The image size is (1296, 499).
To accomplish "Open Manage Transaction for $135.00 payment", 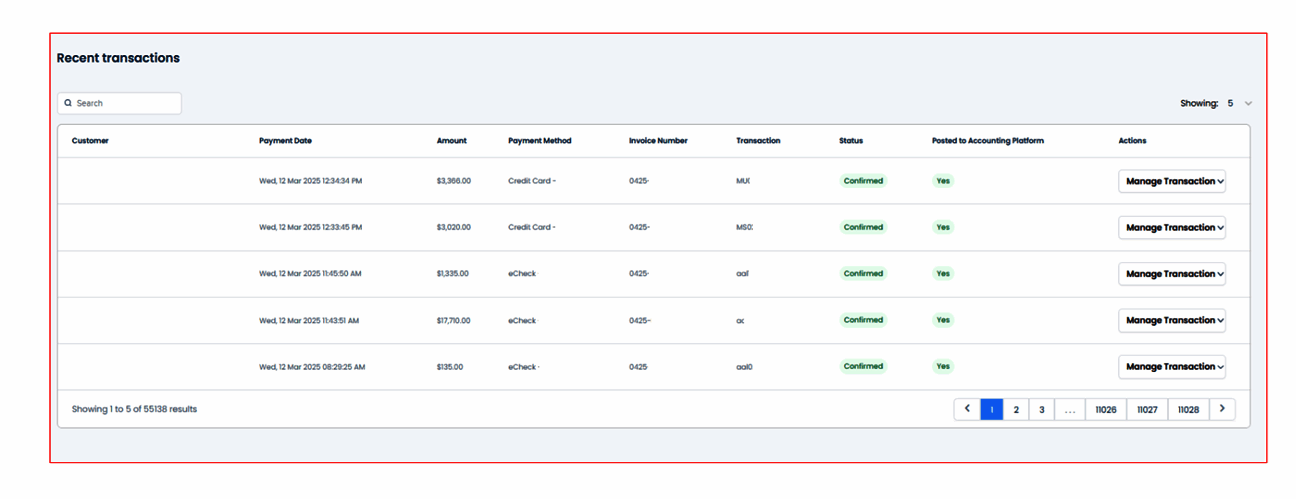I will click(1171, 367).
